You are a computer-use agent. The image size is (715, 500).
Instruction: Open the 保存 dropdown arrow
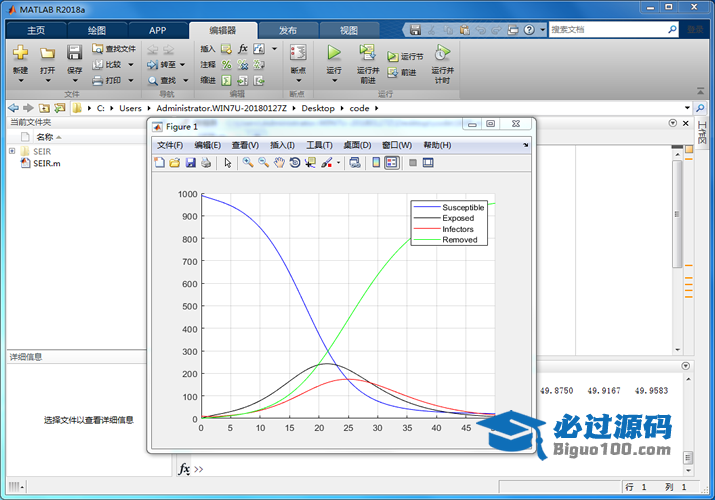75,81
